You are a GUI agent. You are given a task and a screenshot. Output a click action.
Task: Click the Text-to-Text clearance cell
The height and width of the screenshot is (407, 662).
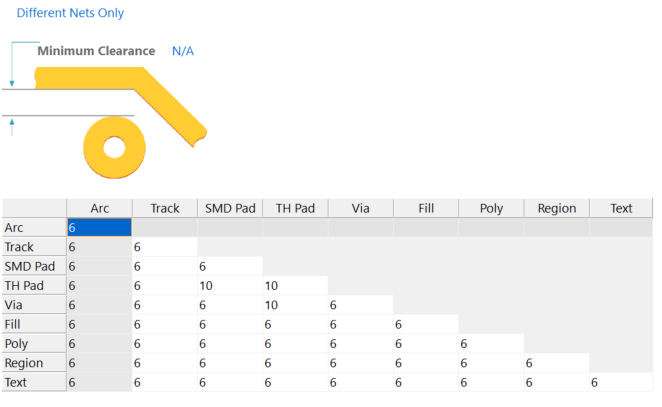[621, 383]
